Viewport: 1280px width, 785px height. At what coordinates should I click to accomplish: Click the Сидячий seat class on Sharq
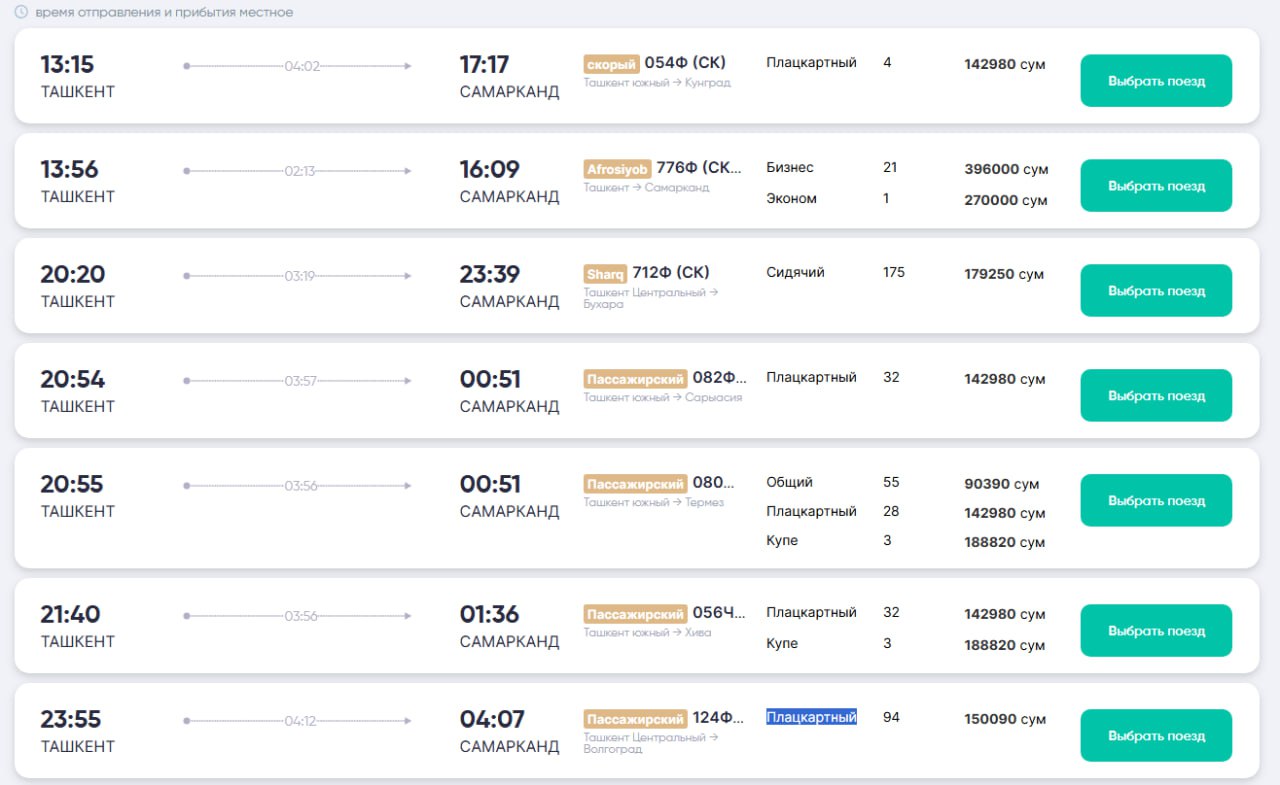click(795, 272)
